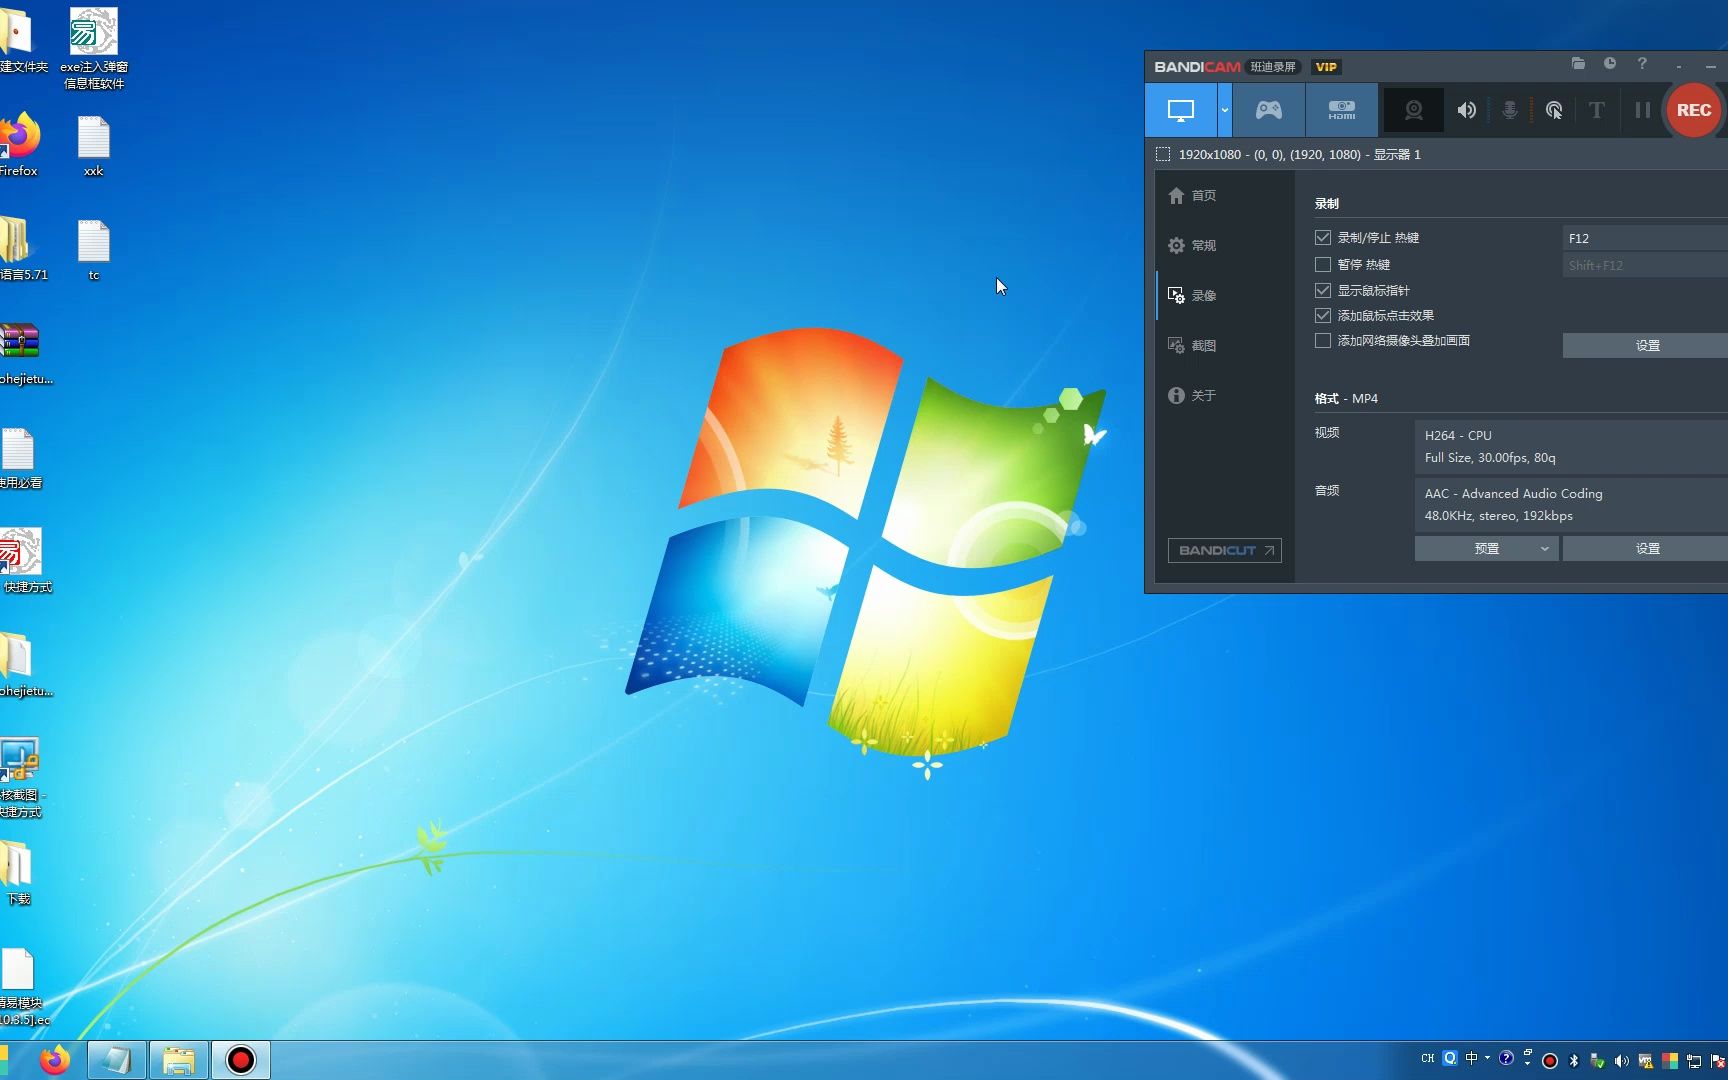
Task: Start recording with the red REC button
Action: point(1693,110)
